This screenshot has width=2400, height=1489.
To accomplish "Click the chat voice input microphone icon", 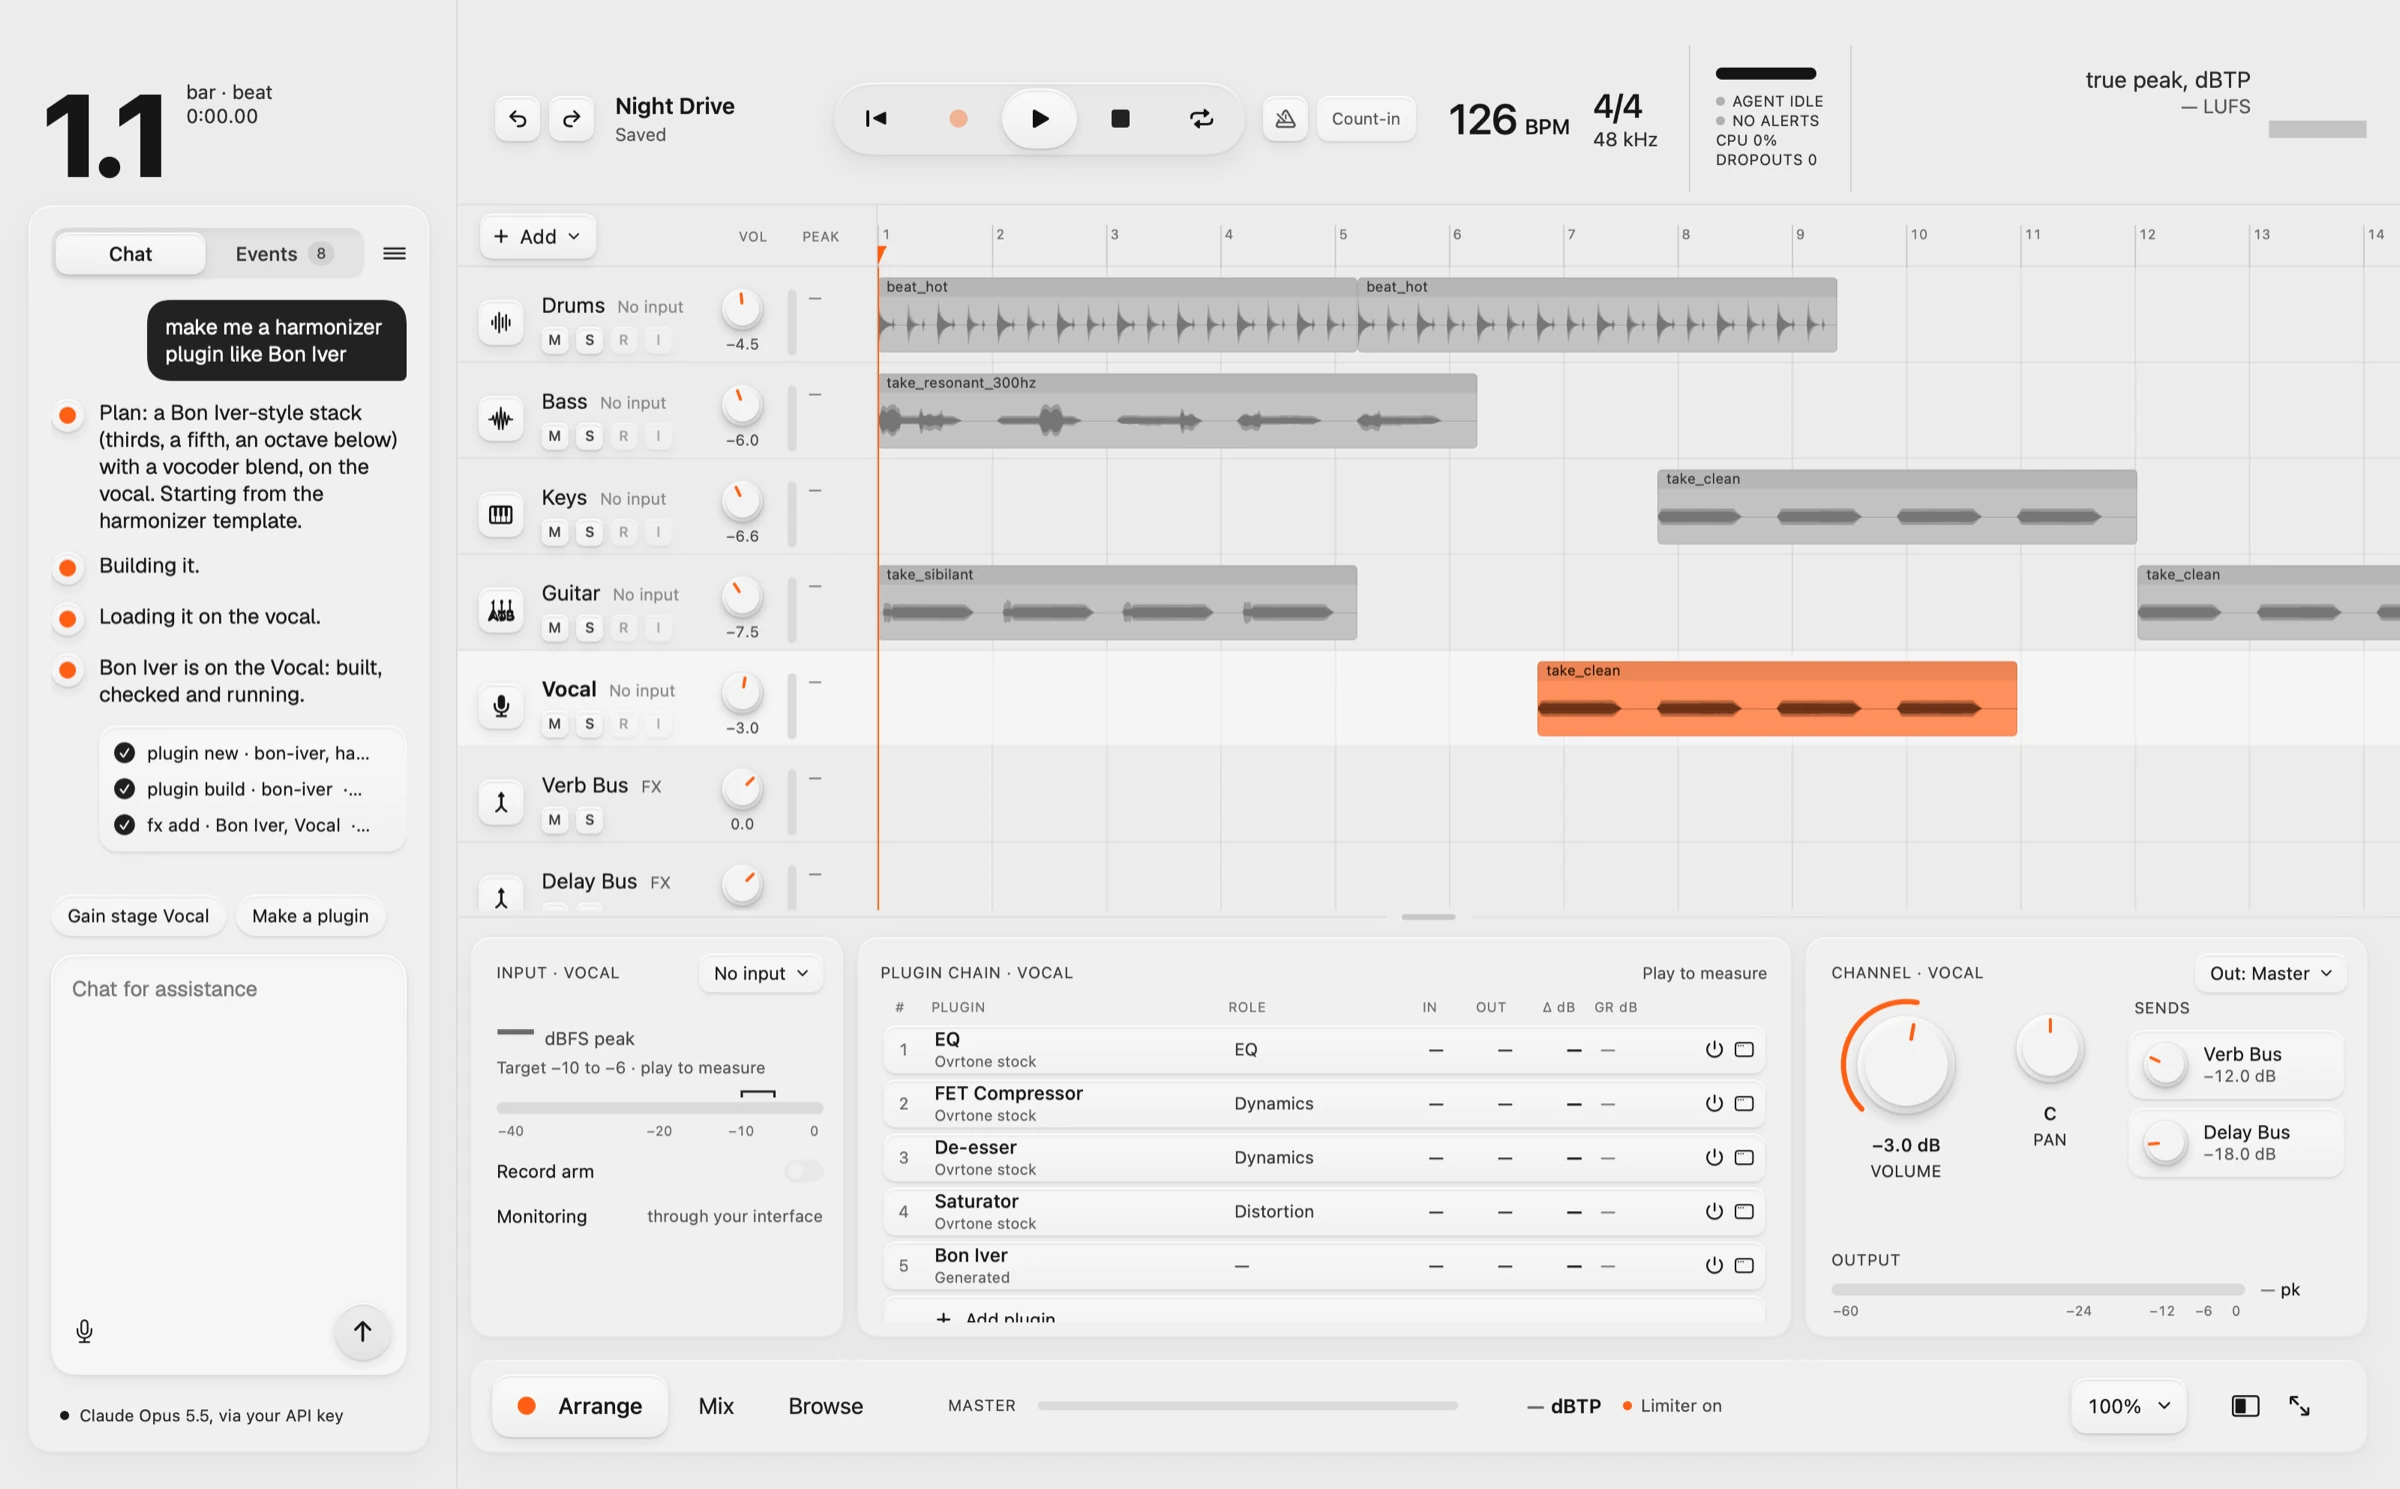I will (x=85, y=1331).
